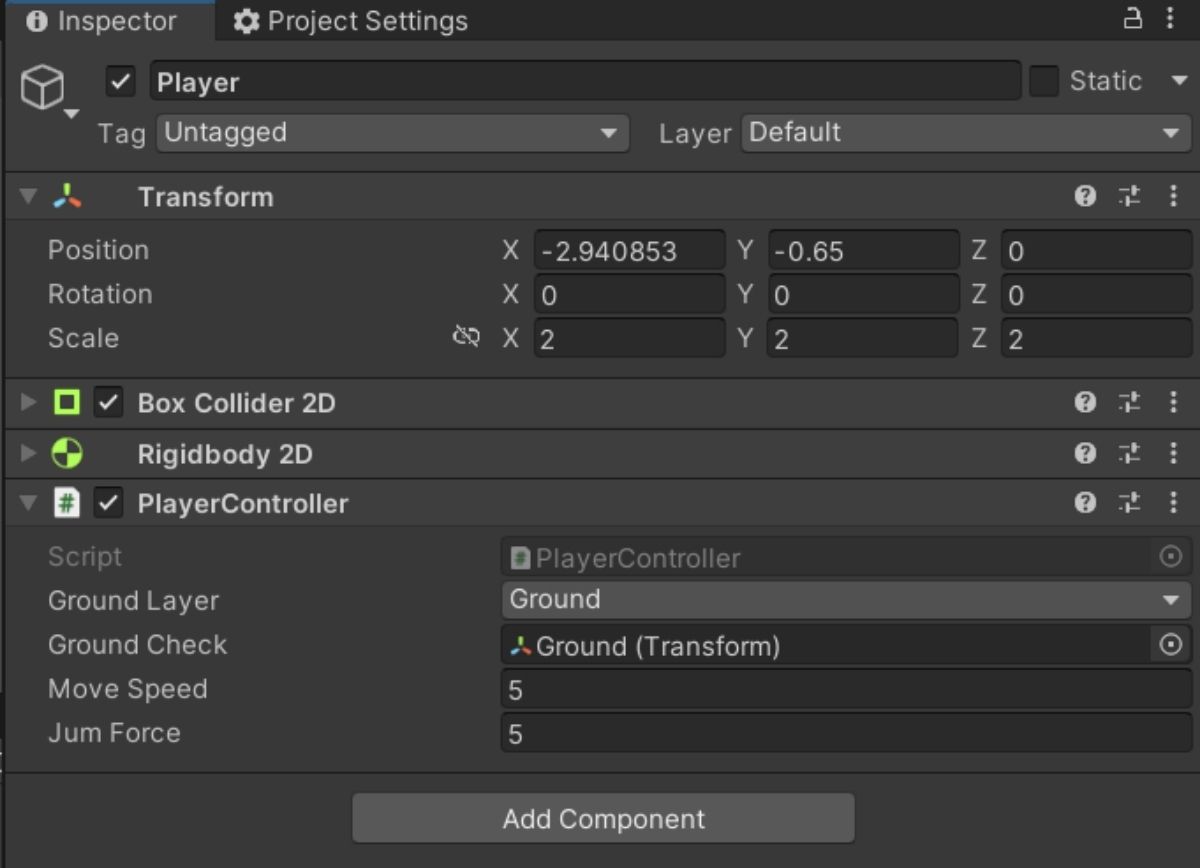The width and height of the screenshot is (1200, 868).
Task: Click the Add Component button
Action: point(603,819)
